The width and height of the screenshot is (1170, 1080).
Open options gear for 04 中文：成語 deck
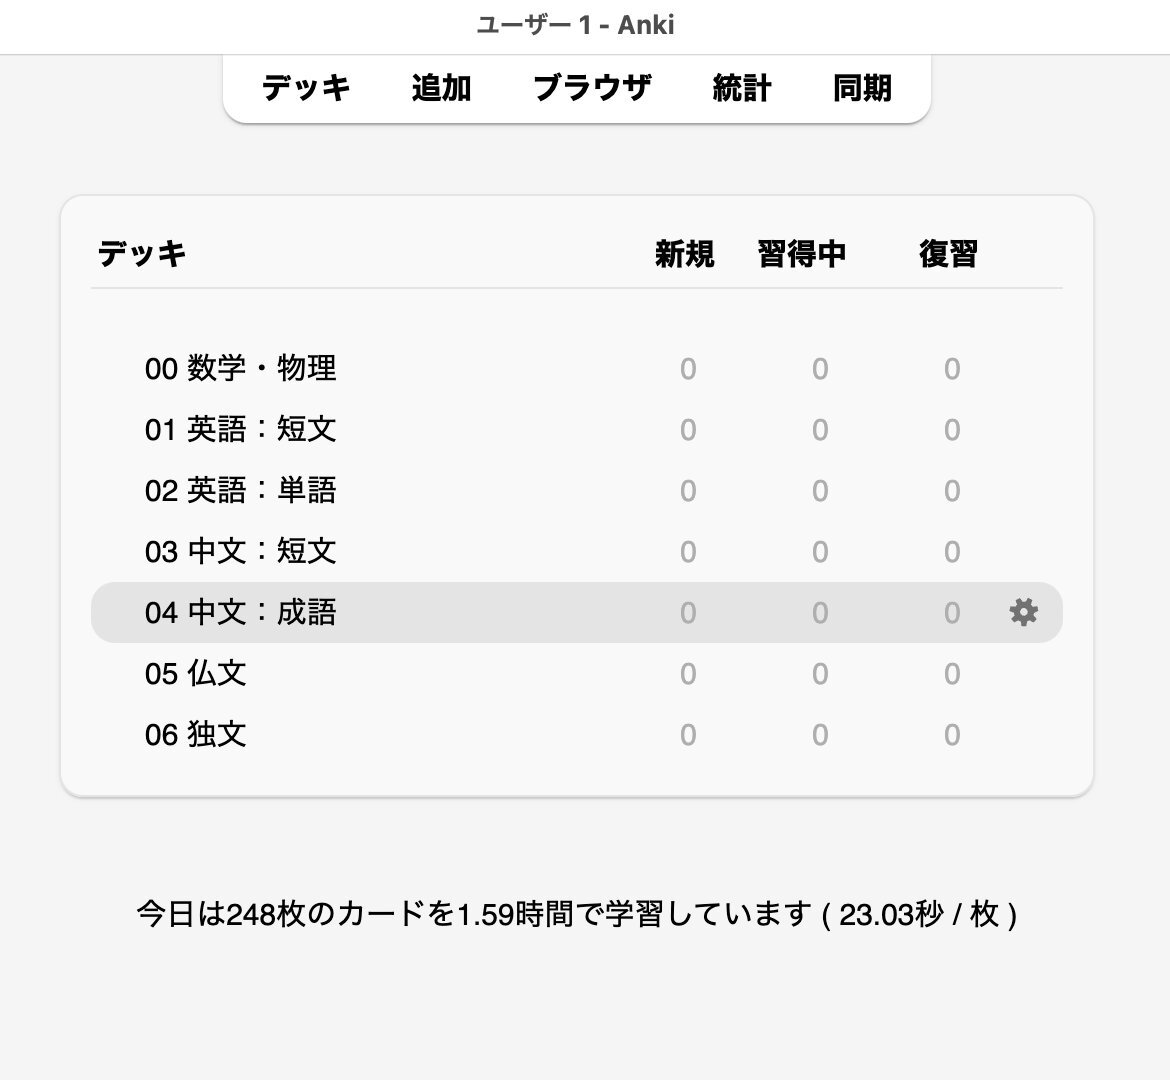[1023, 612]
